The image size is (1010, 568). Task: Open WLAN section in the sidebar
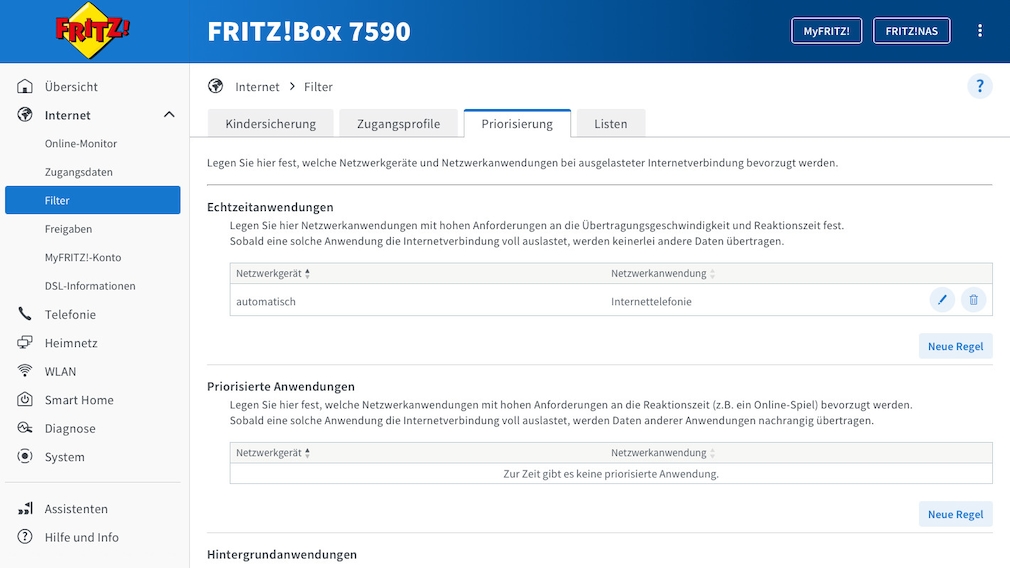click(x=60, y=371)
